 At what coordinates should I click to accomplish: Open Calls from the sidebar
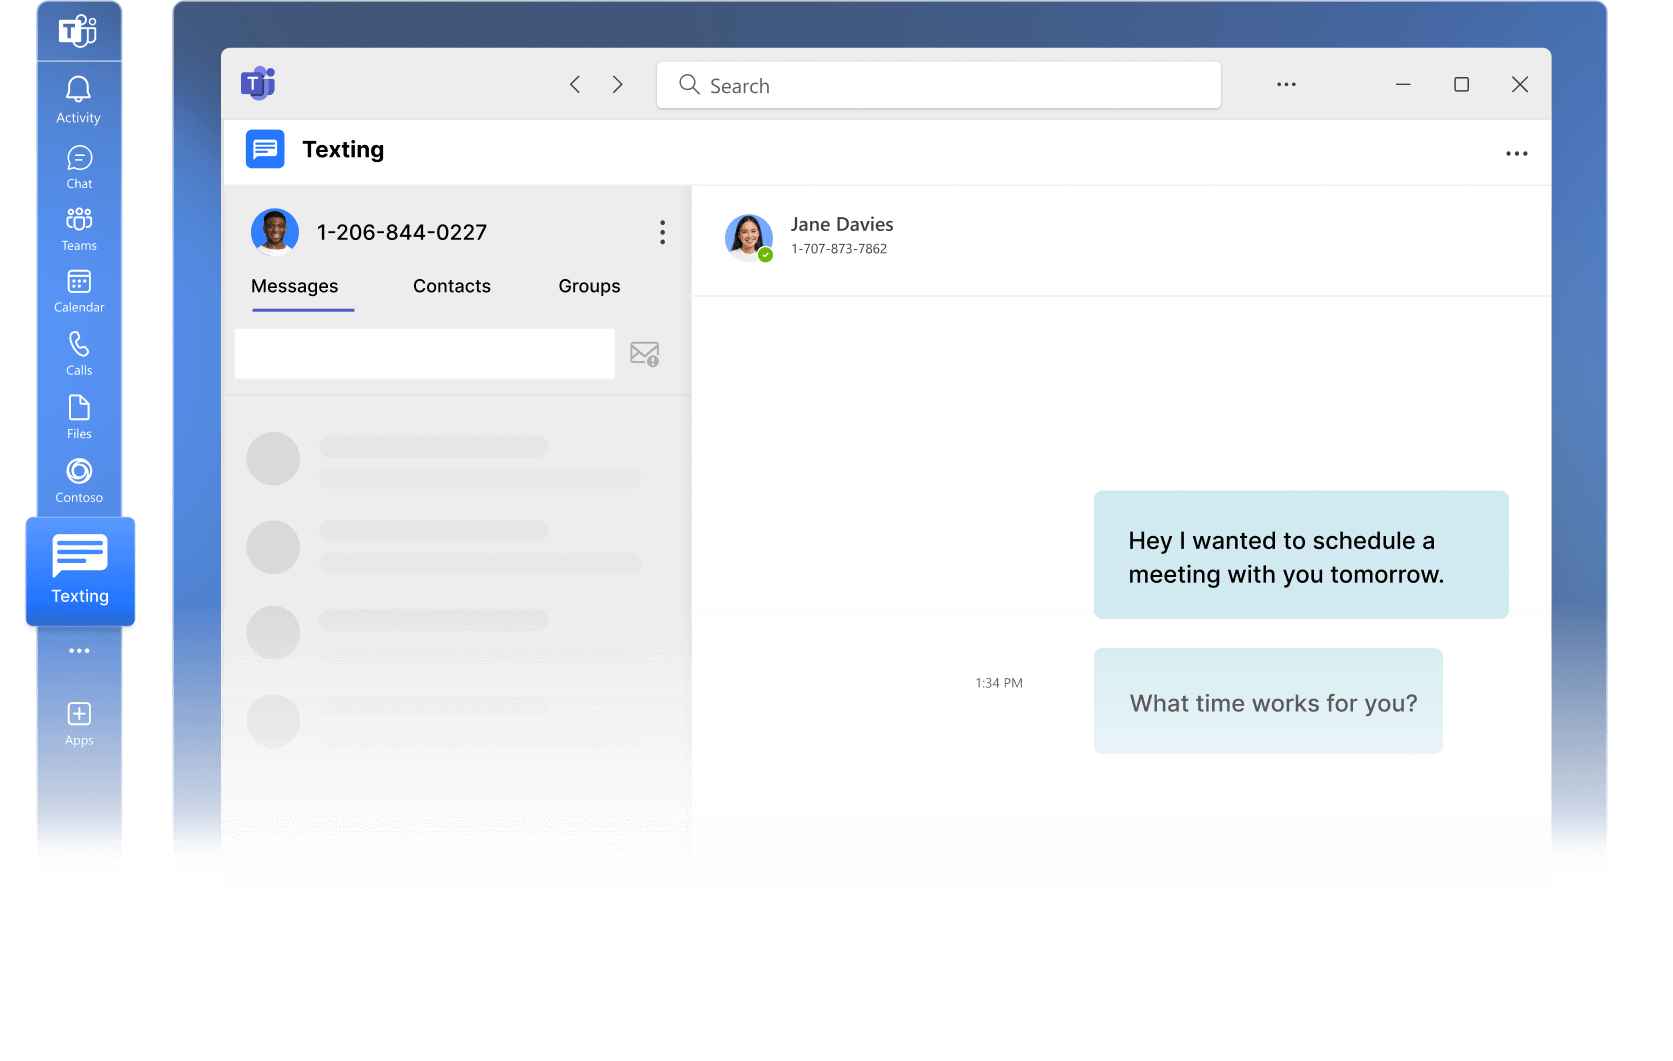(79, 353)
